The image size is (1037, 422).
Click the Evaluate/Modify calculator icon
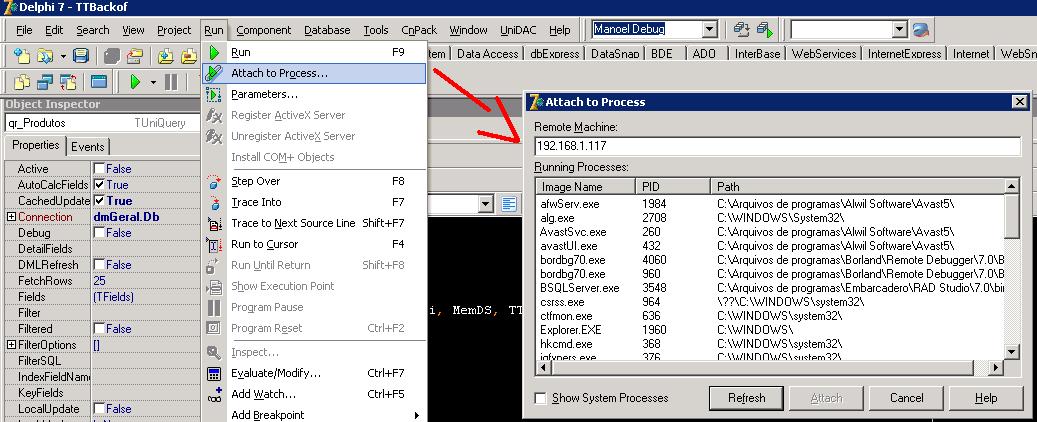[214, 374]
